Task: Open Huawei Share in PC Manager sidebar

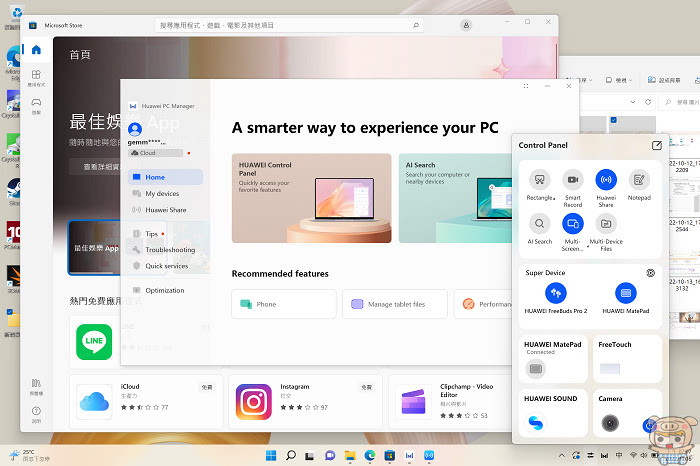Action: pos(165,210)
